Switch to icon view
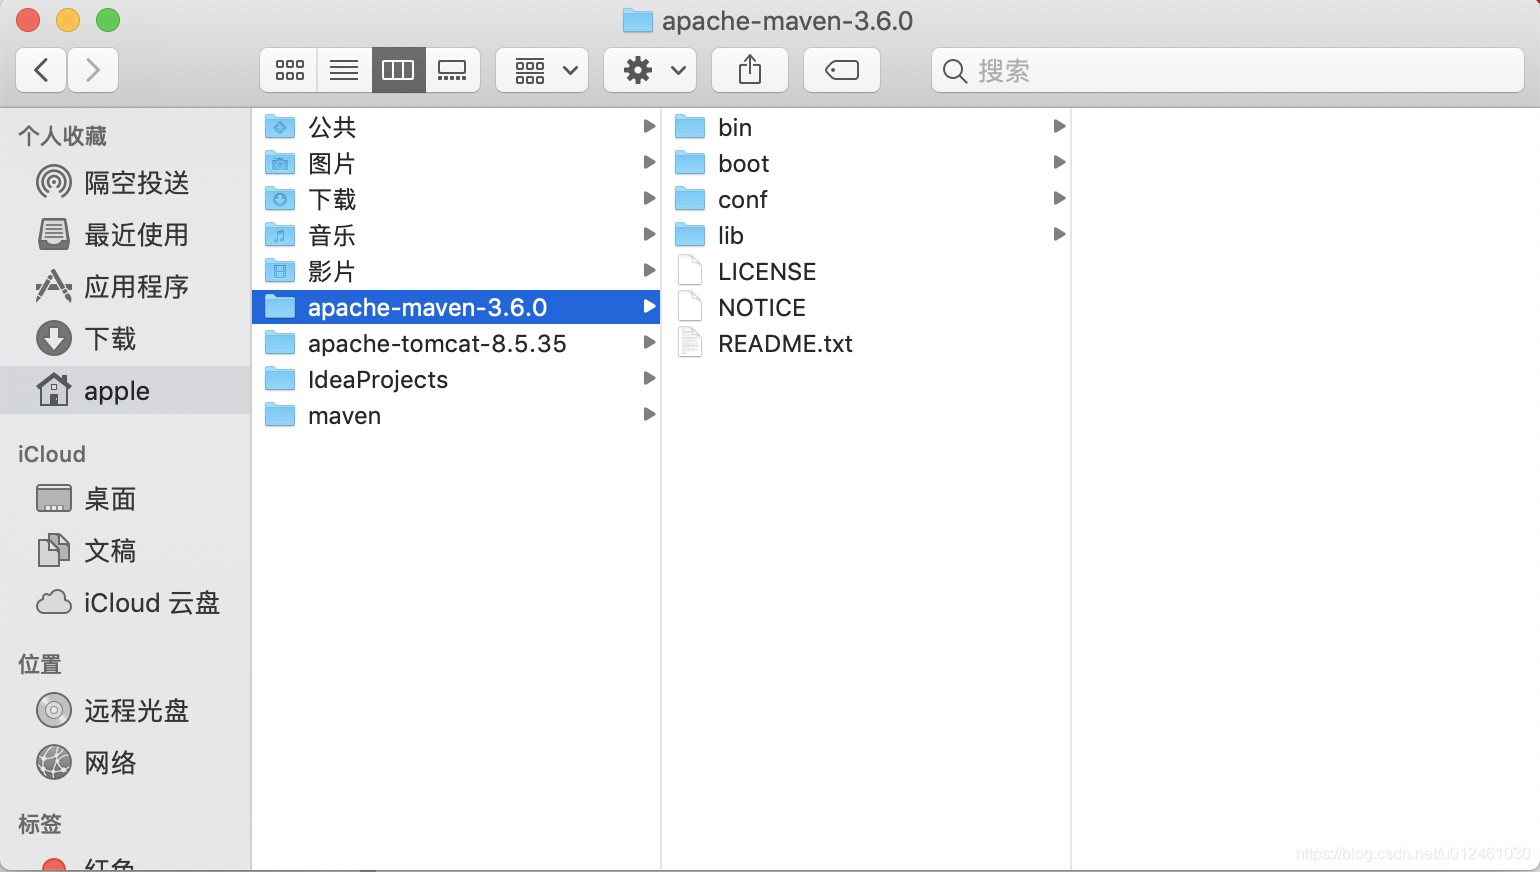The height and width of the screenshot is (872, 1540). click(289, 70)
